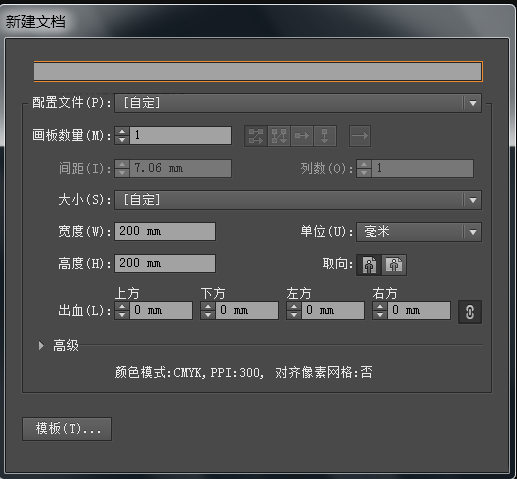Click the 间距 spacing field showing 7.06 mm

click(x=180, y=168)
